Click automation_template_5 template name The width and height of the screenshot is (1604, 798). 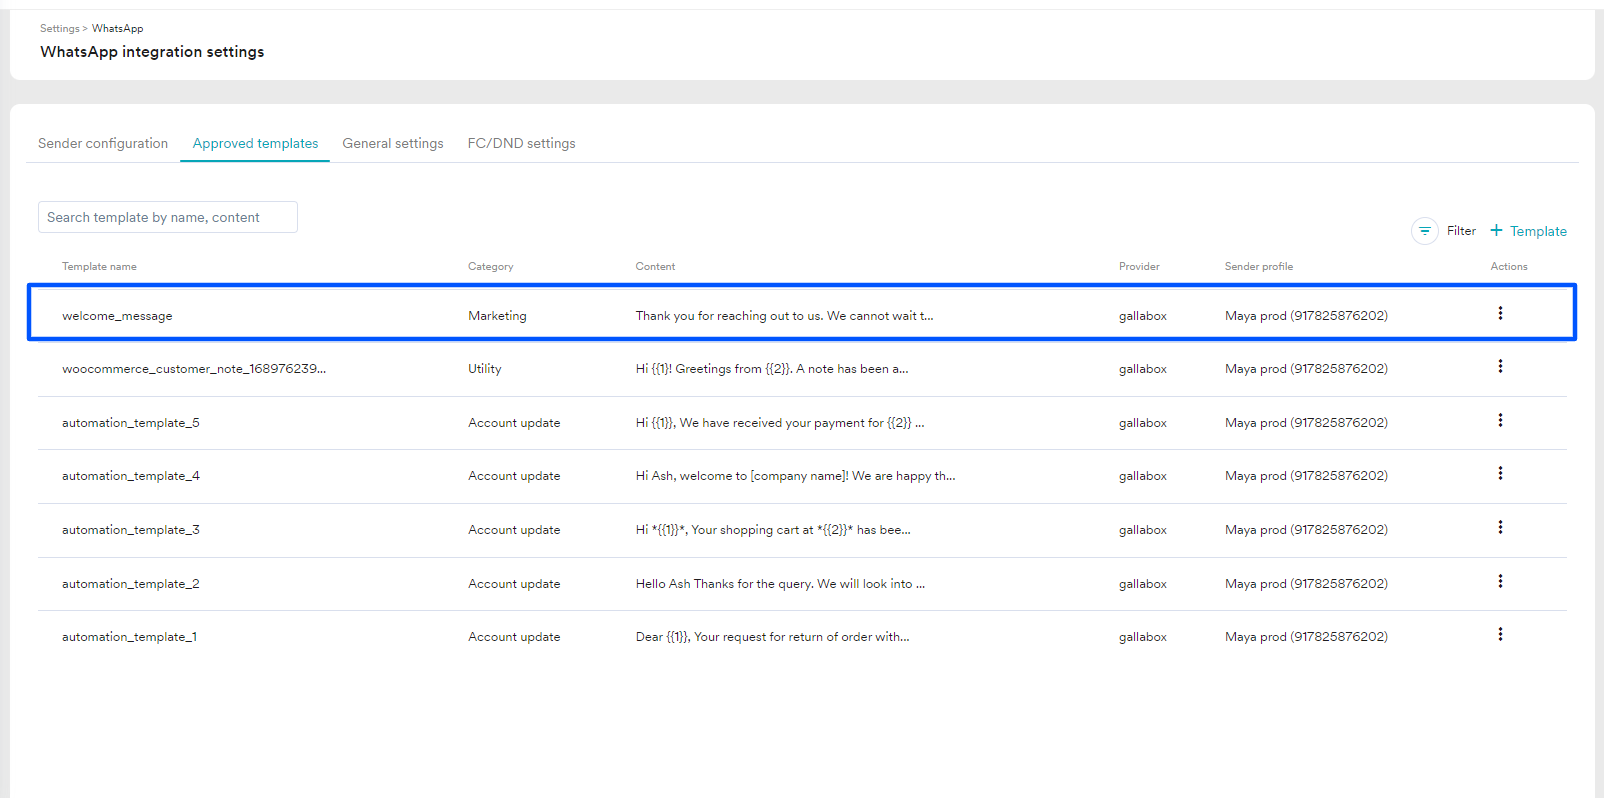pyautogui.click(x=131, y=423)
